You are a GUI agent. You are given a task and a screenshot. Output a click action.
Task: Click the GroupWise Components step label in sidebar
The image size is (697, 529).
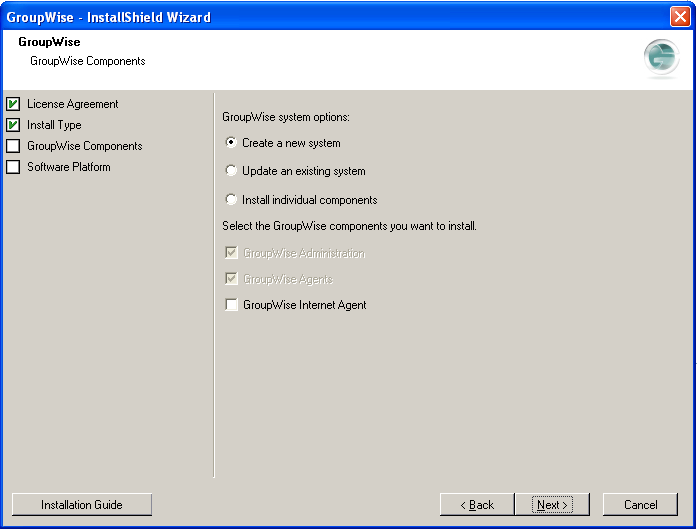point(84,146)
